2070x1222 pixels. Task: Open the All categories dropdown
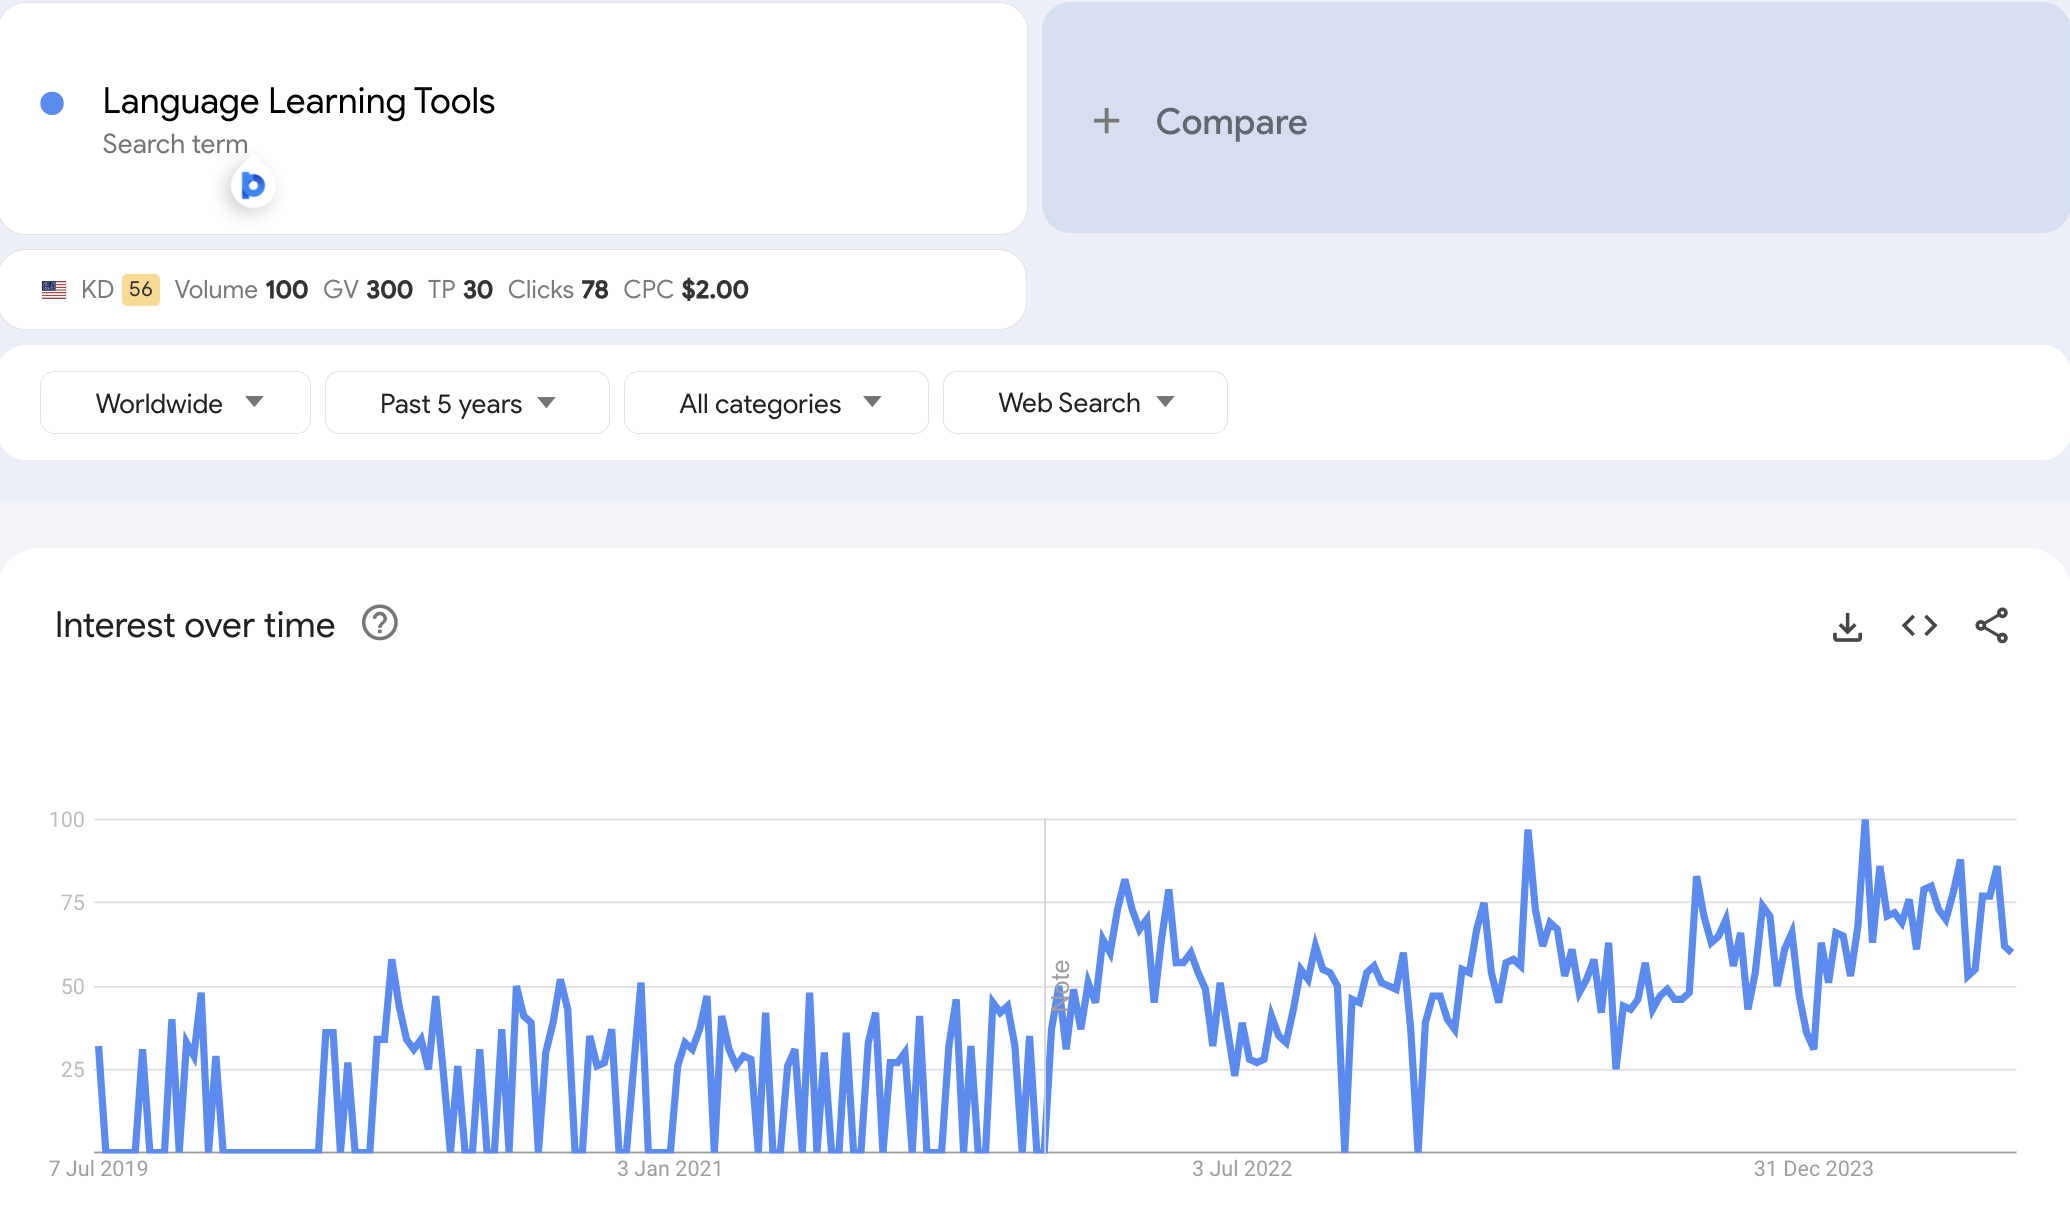776,403
